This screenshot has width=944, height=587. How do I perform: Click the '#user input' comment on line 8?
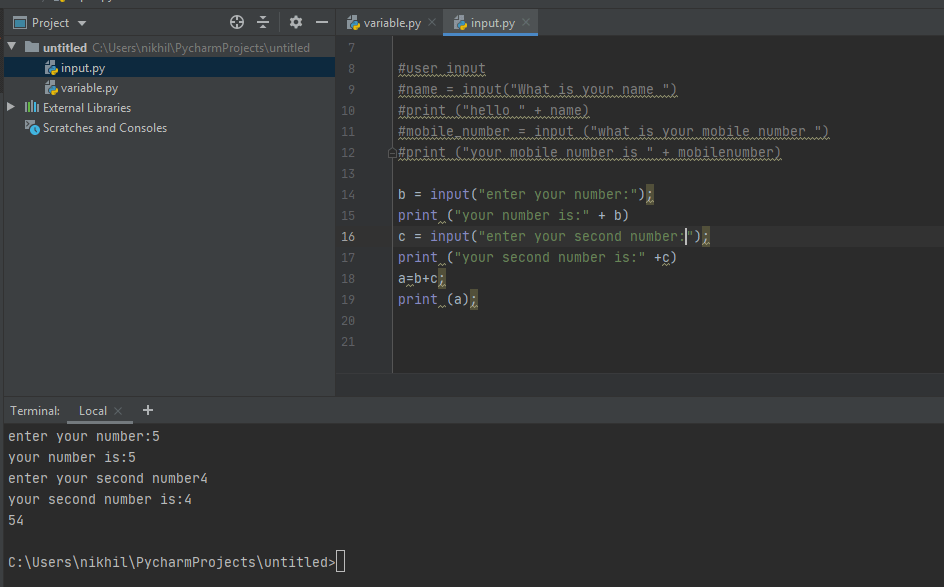[442, 69]
